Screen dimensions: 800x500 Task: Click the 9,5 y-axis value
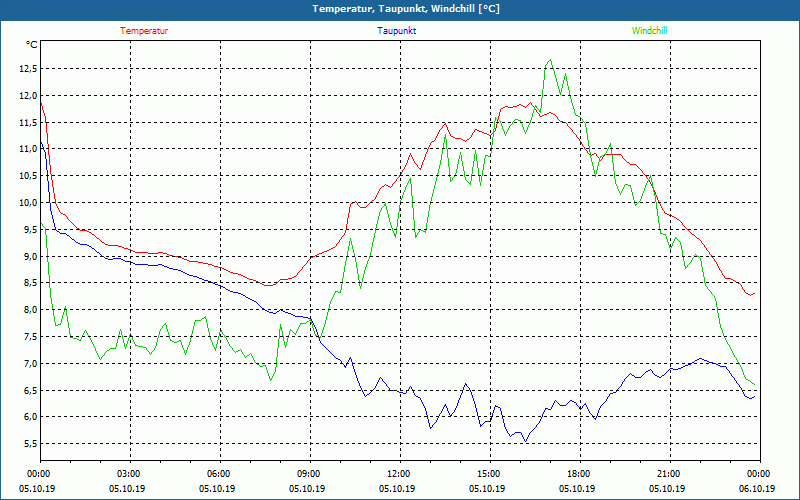31,230
